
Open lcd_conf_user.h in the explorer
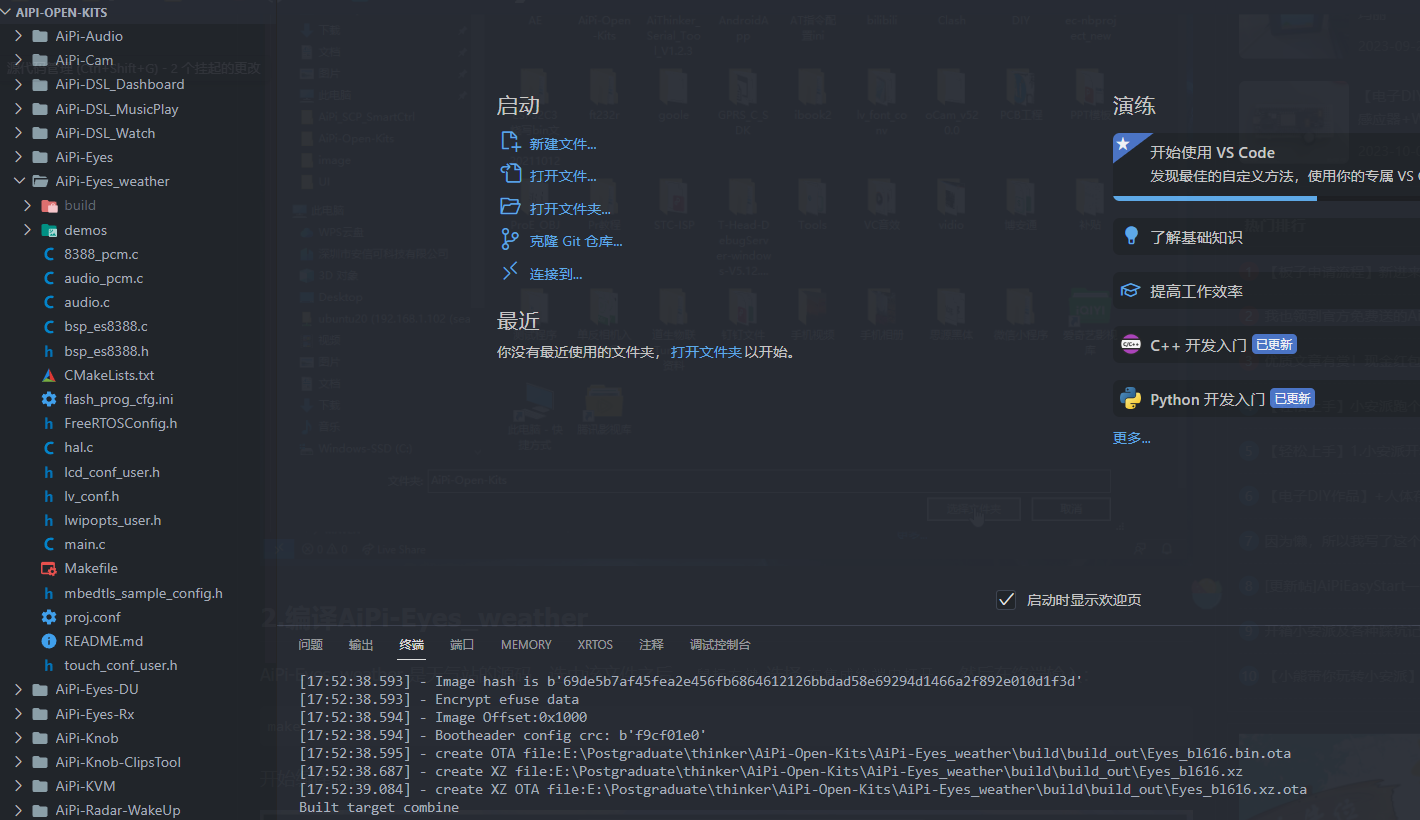(112, 472)
